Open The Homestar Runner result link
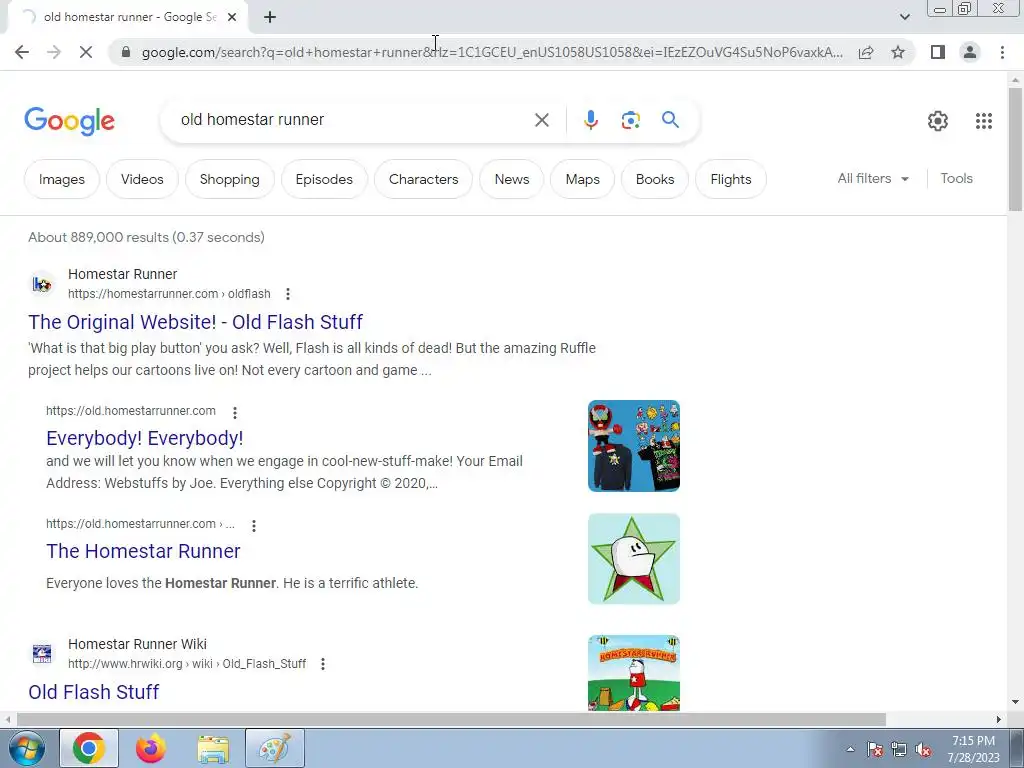The width and height of the screenshot is (1024, 768). 143,551
